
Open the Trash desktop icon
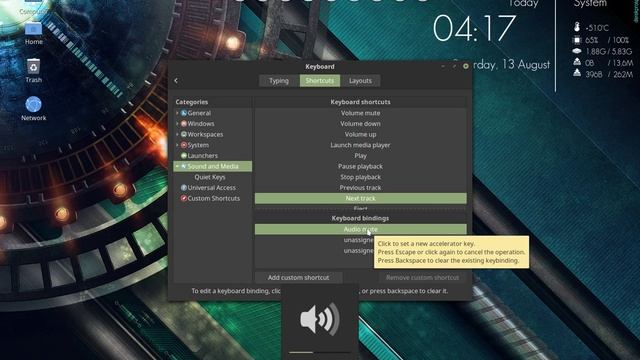point(33,67)
